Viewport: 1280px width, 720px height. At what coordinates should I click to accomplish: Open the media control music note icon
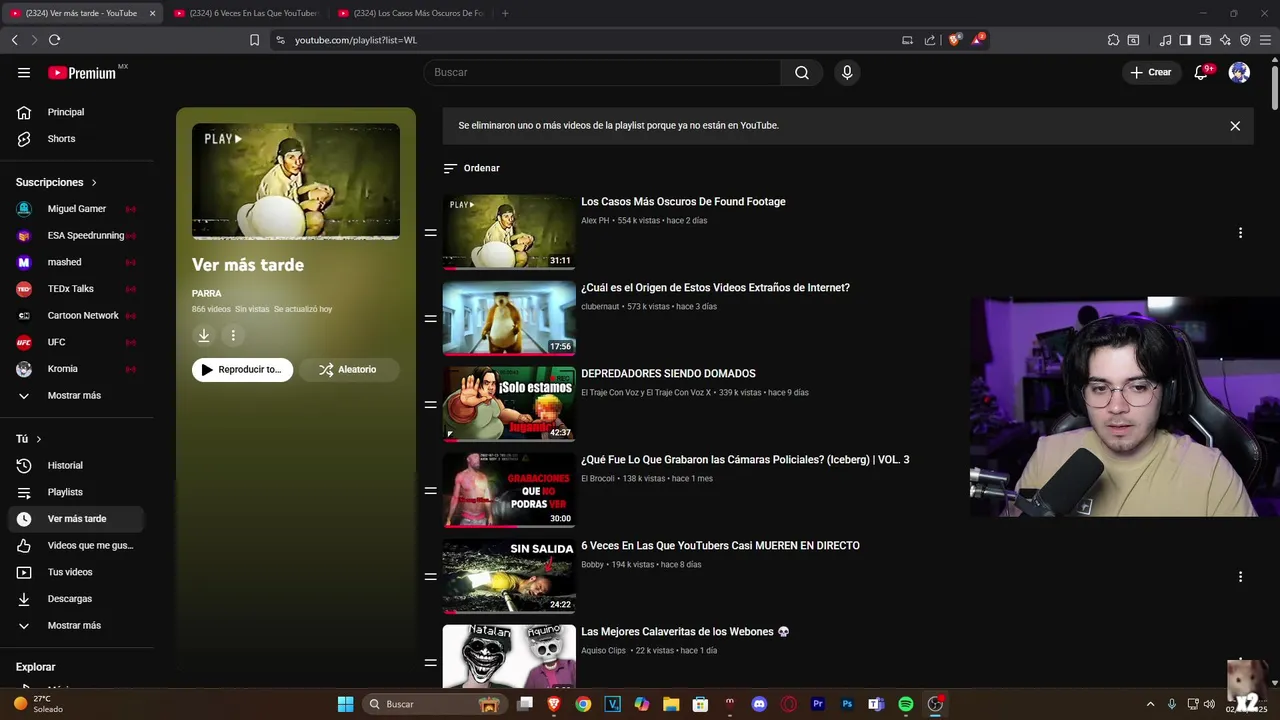(1165, 40)
